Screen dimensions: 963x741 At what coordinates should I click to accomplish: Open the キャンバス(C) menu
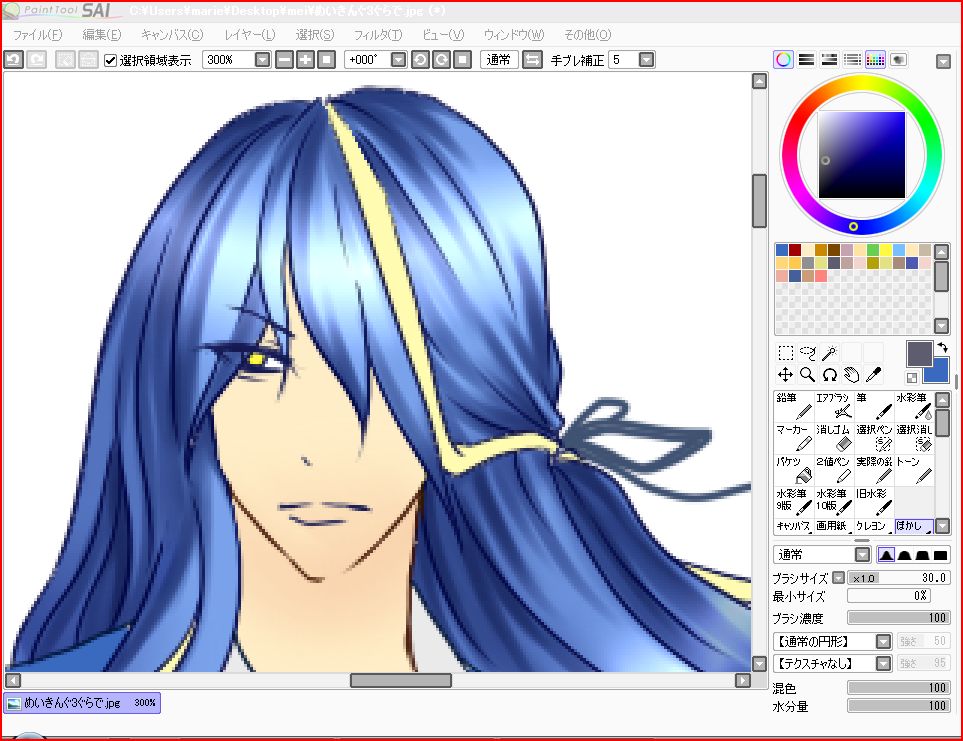point(172,35)
